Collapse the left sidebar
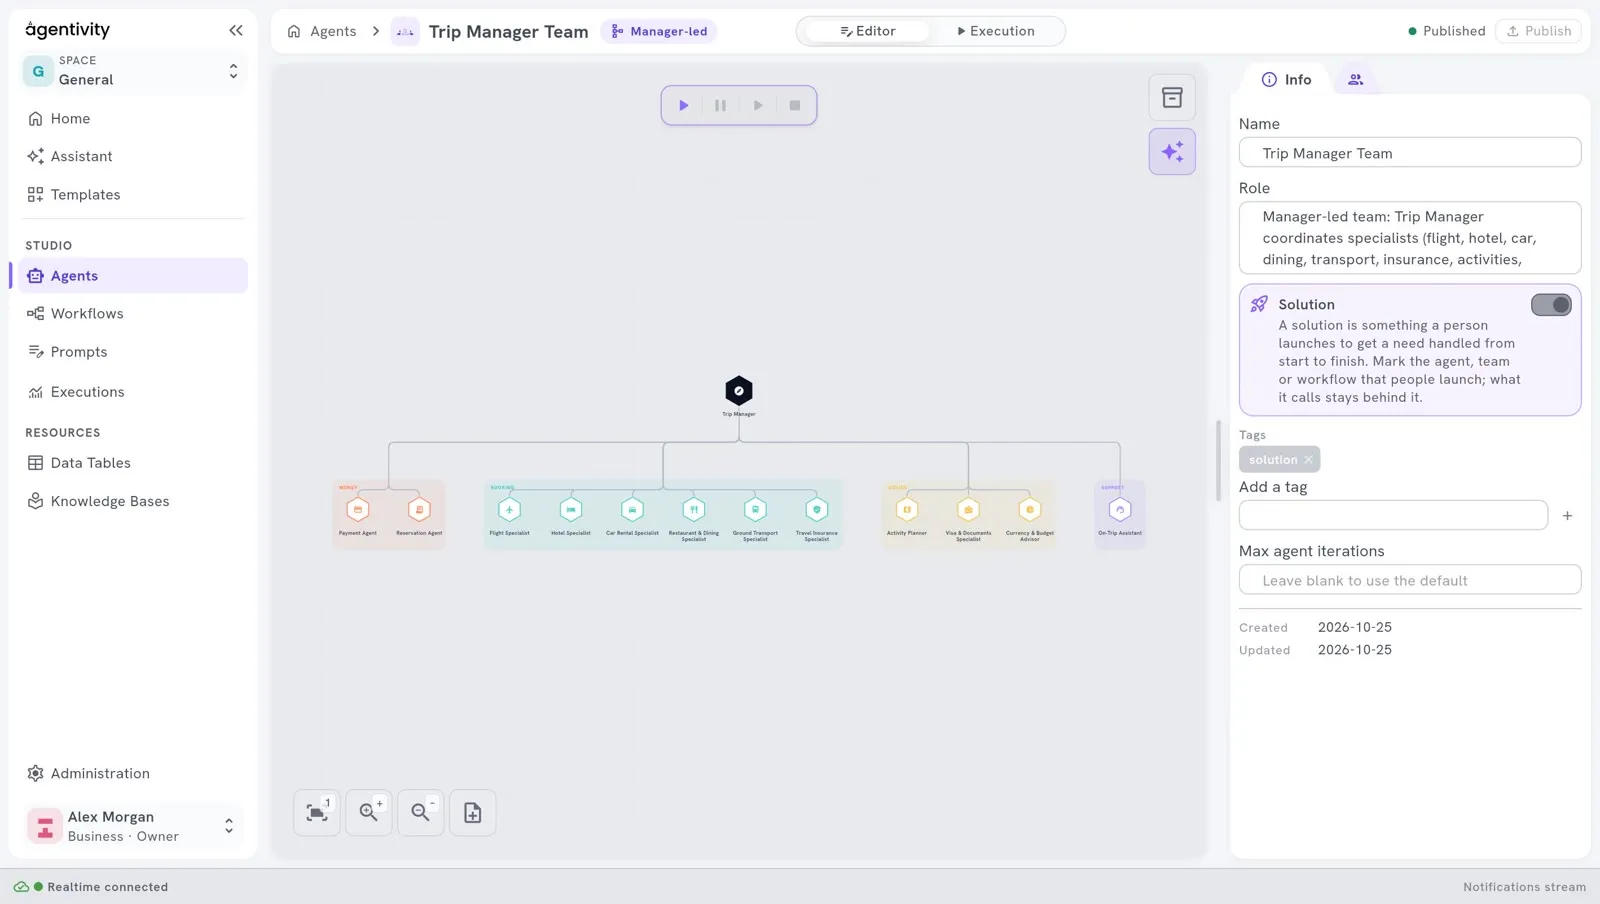Image resolution: width=1600 pixels, height=904 pixels. pos(236,31)
